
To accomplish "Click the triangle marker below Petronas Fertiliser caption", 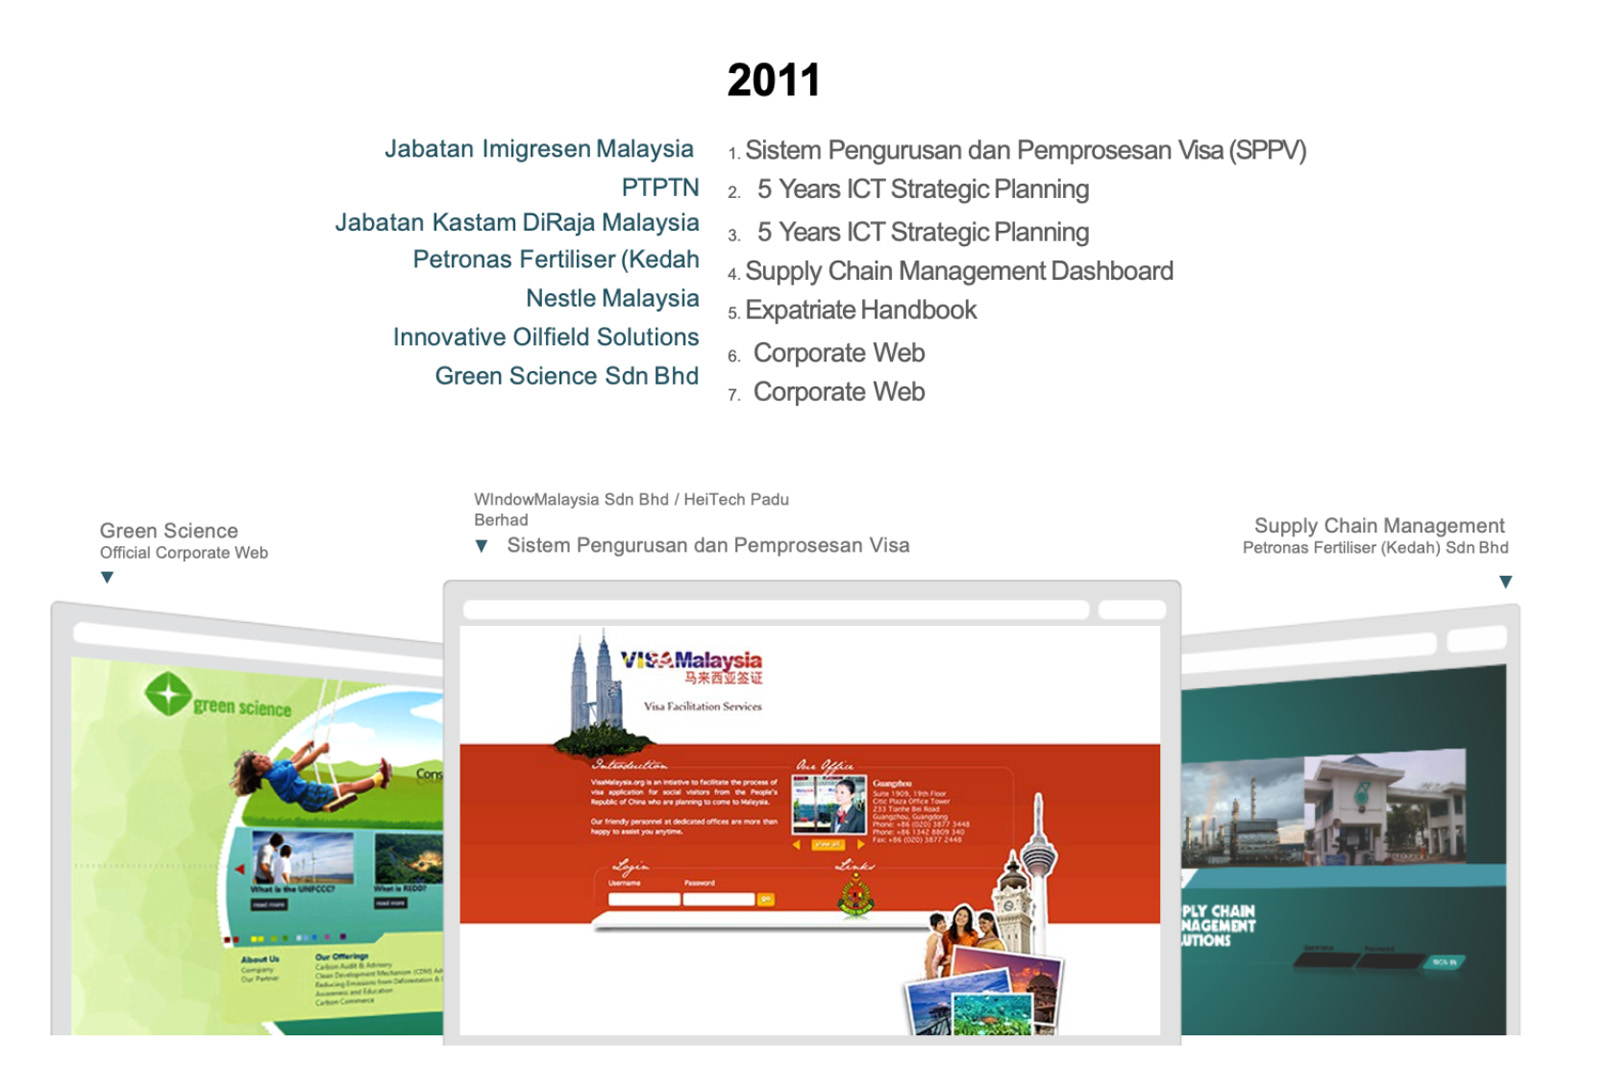I will coord(1505,582).
